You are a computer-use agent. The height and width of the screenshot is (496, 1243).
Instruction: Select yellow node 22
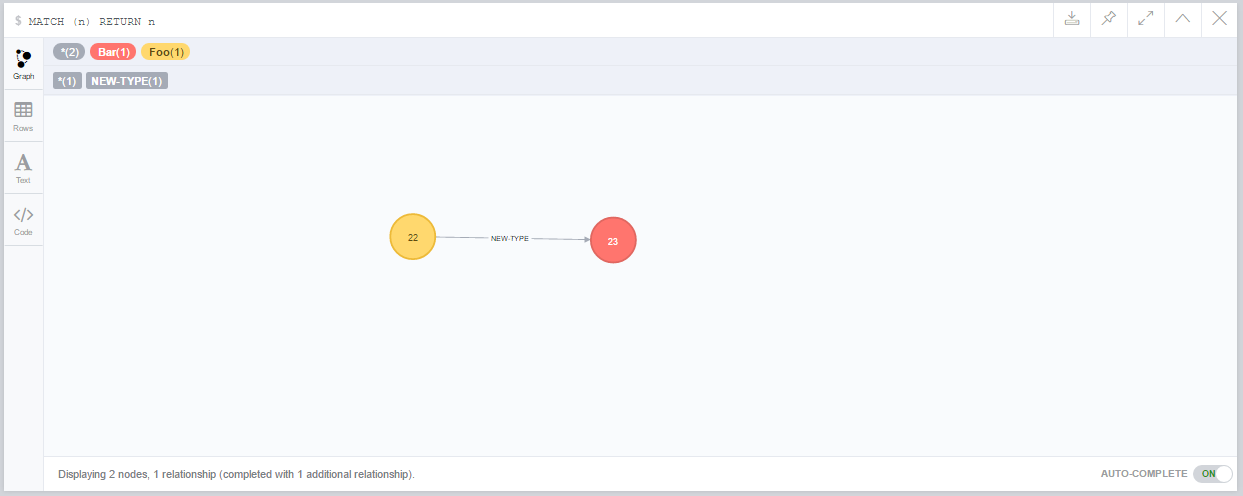(x=413, y=237)
